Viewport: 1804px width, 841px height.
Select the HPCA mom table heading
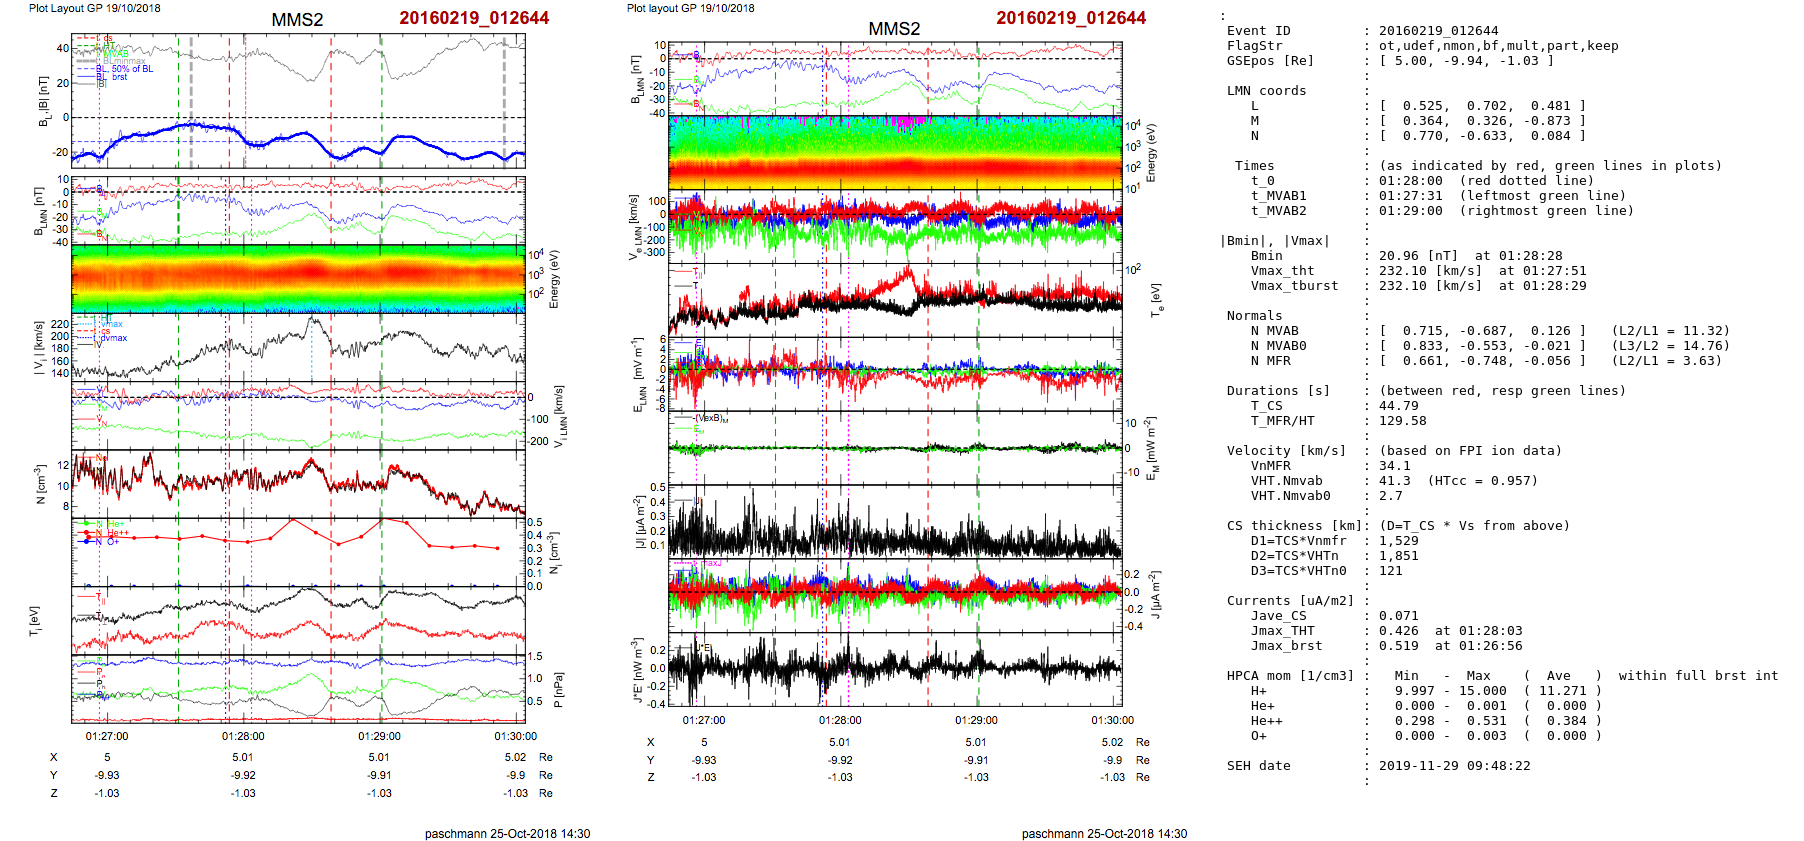pos(1290,676)
